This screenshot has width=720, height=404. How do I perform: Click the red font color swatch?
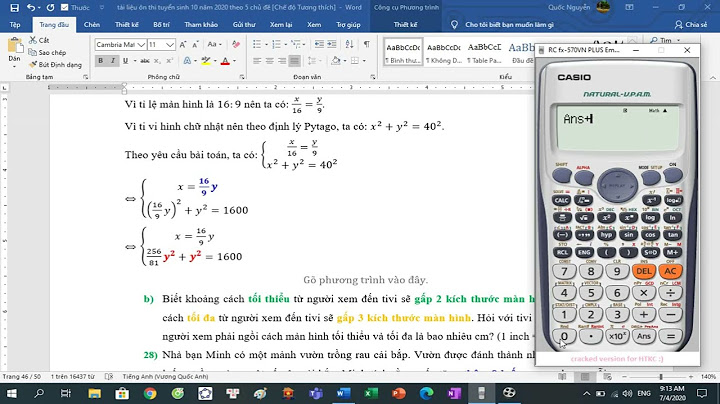[225, 61]
